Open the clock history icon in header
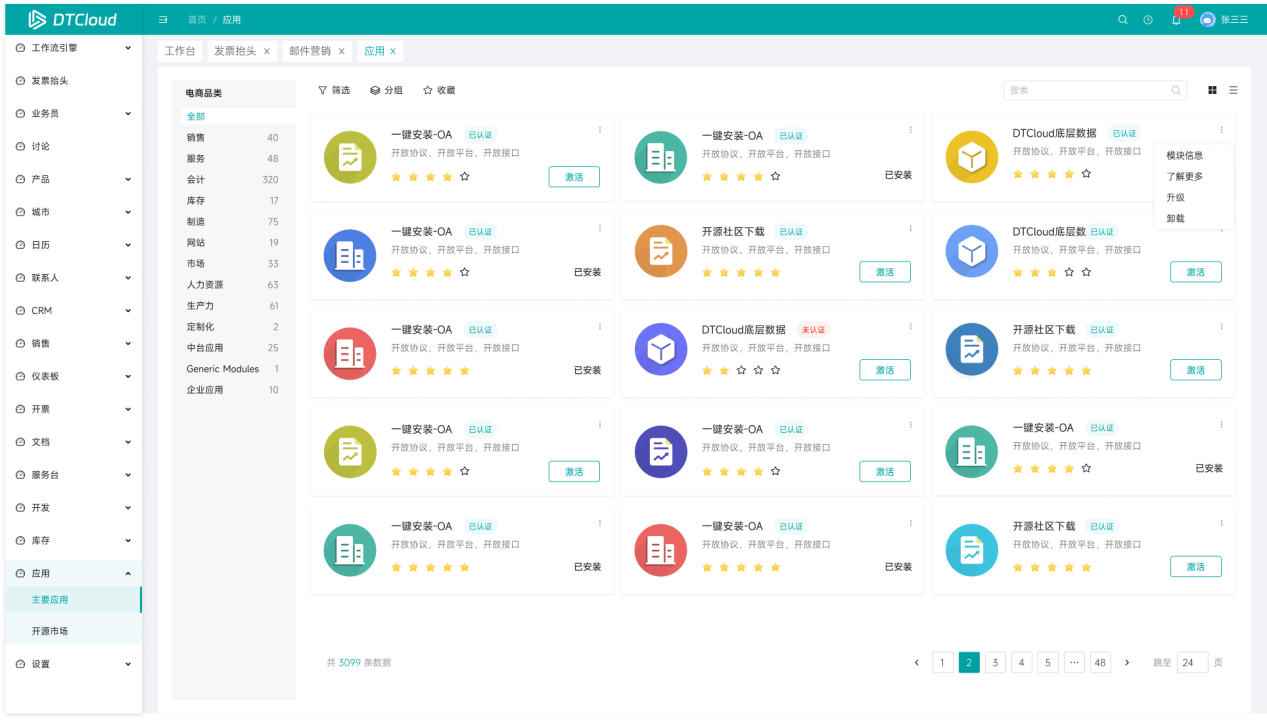This screenshot has height=720, width=1267. point(1148,20)
